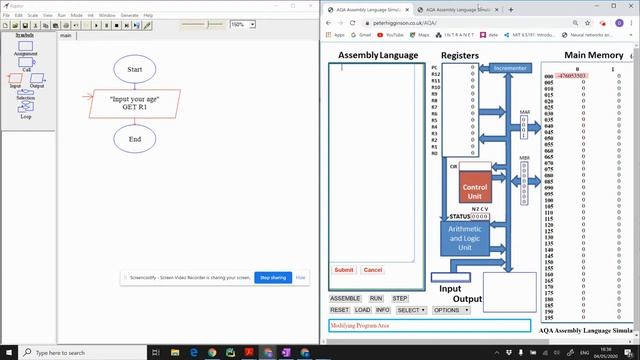Toggle the ink pen tool in Raptor
Viewport: 640px width, 360px height.
click(x=147, y=25)
